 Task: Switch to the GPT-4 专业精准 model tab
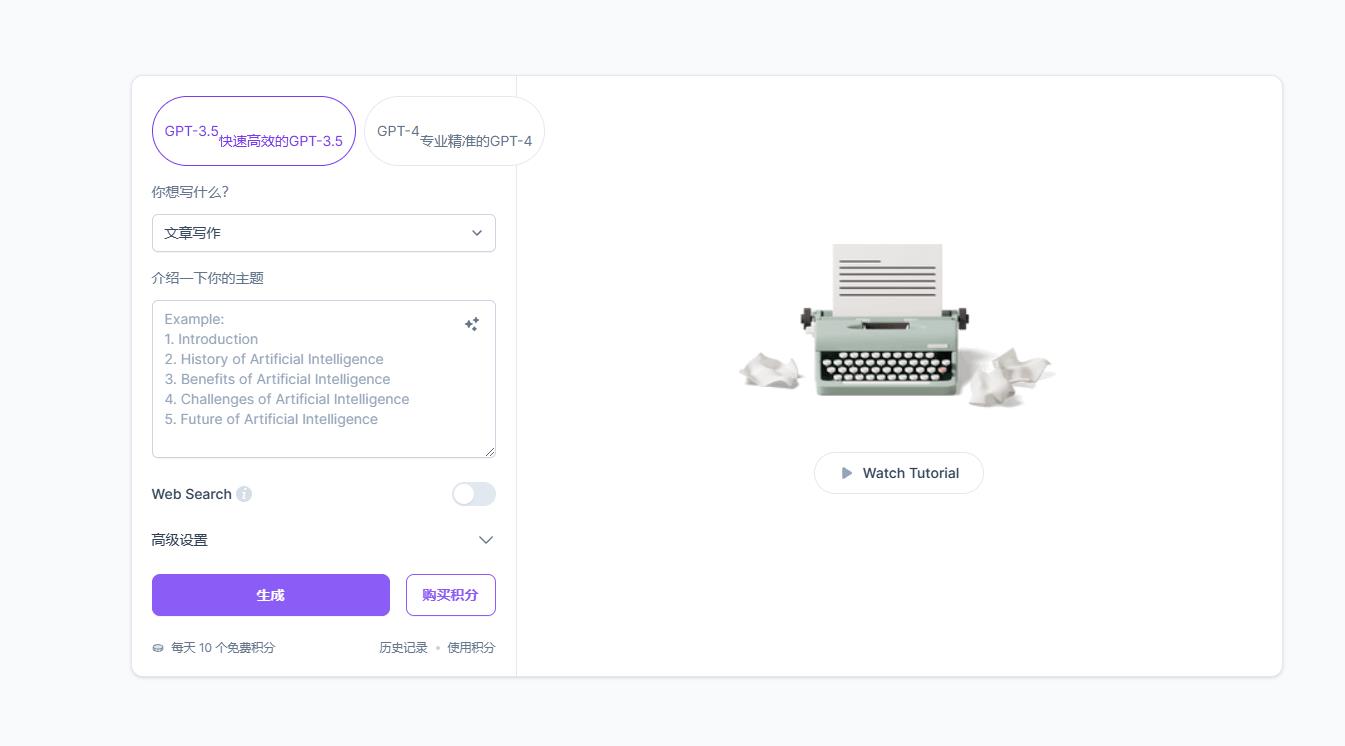click(x=454, y=131)
